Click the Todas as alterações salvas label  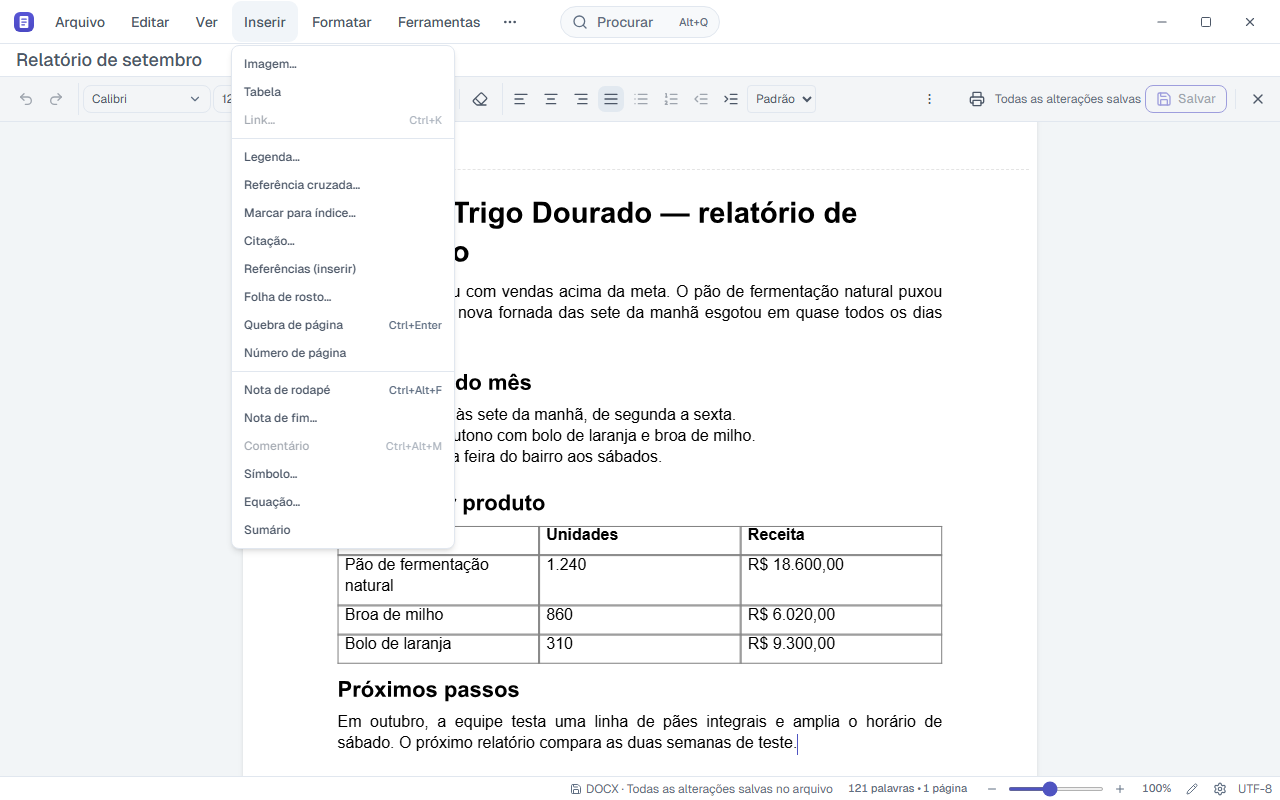click(1067, 99)
